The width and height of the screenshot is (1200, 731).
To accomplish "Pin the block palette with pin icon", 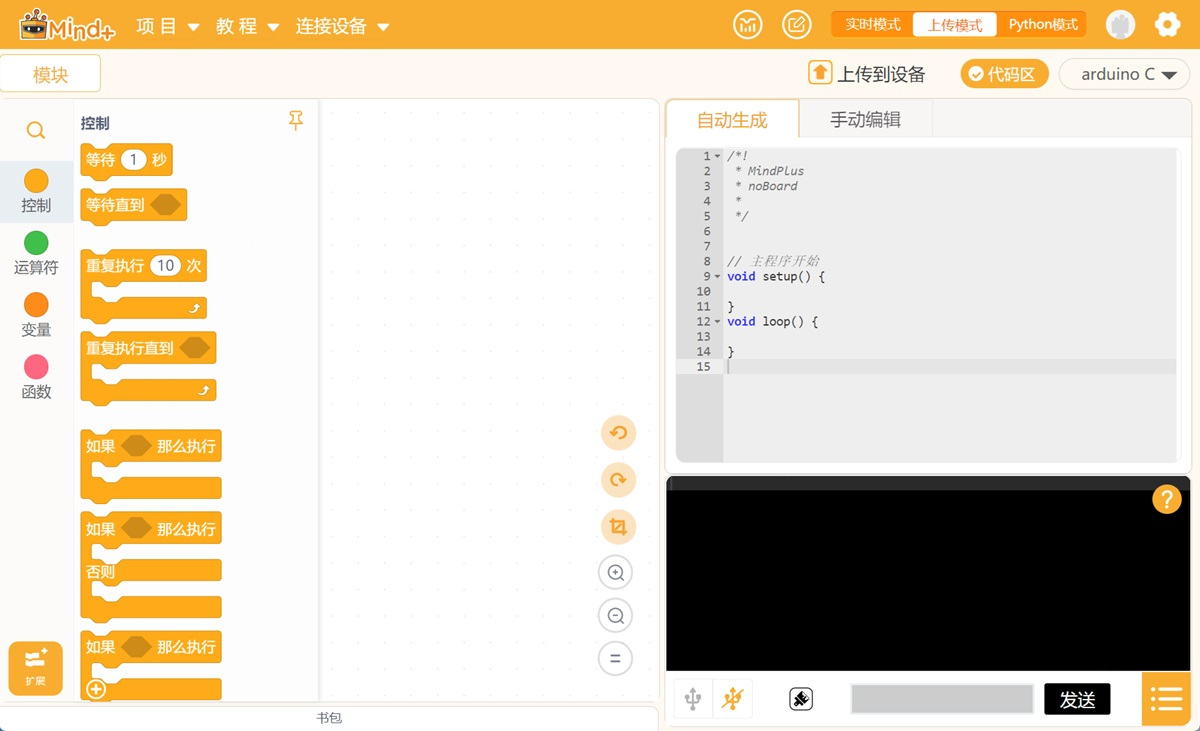I will pyautogui.click(x=296, y=121).
